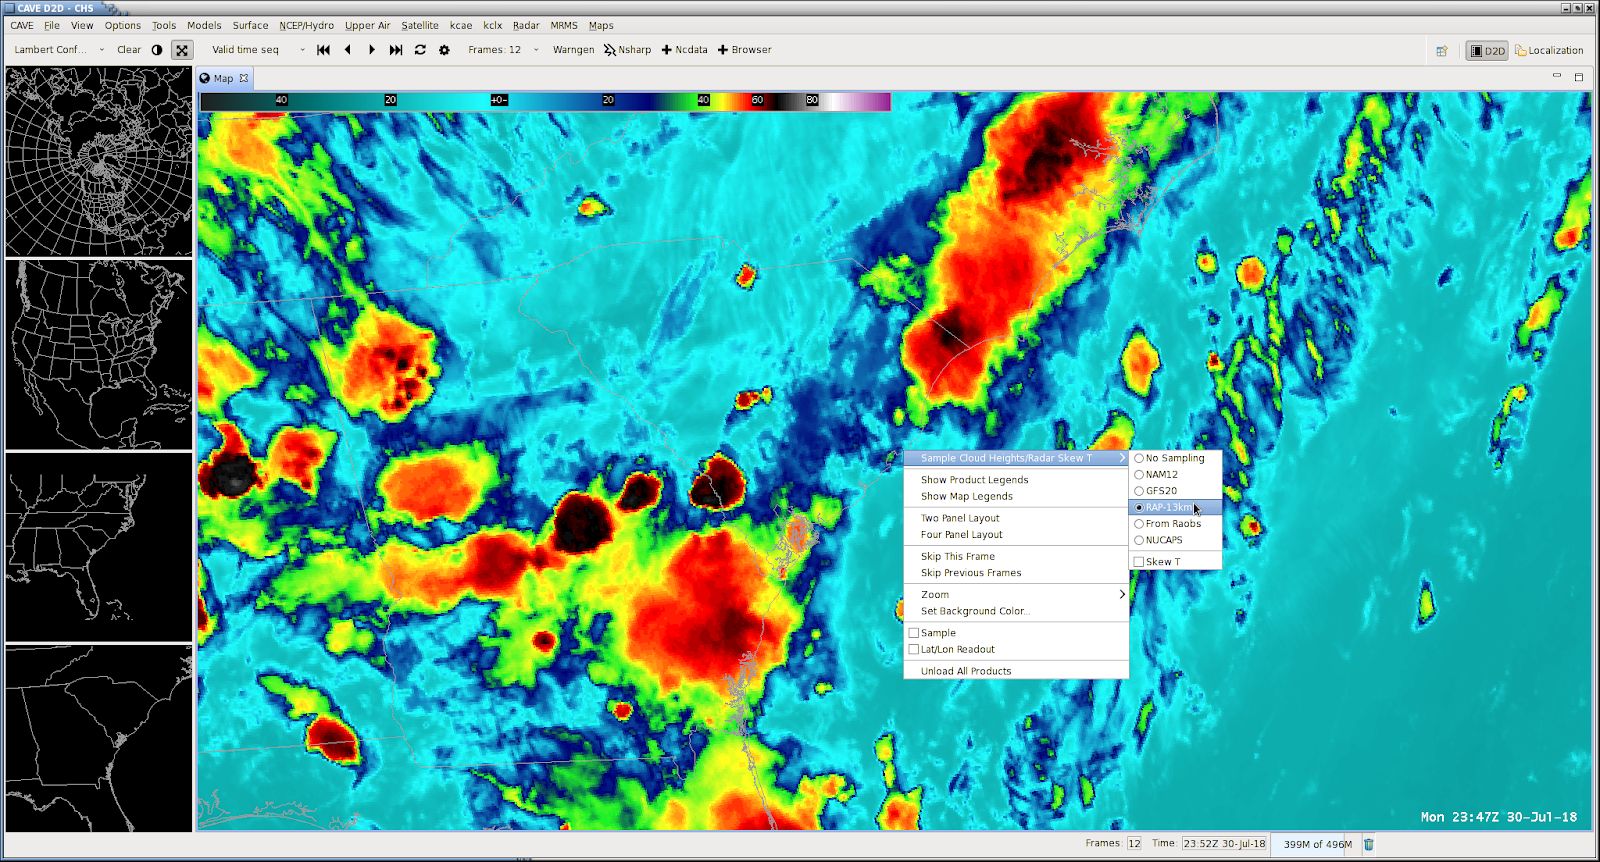Expand Sample Cloud Heights/Radar Skew T submenu
This screenshot has height=862, width=1600.
(x=1016, y=458)
